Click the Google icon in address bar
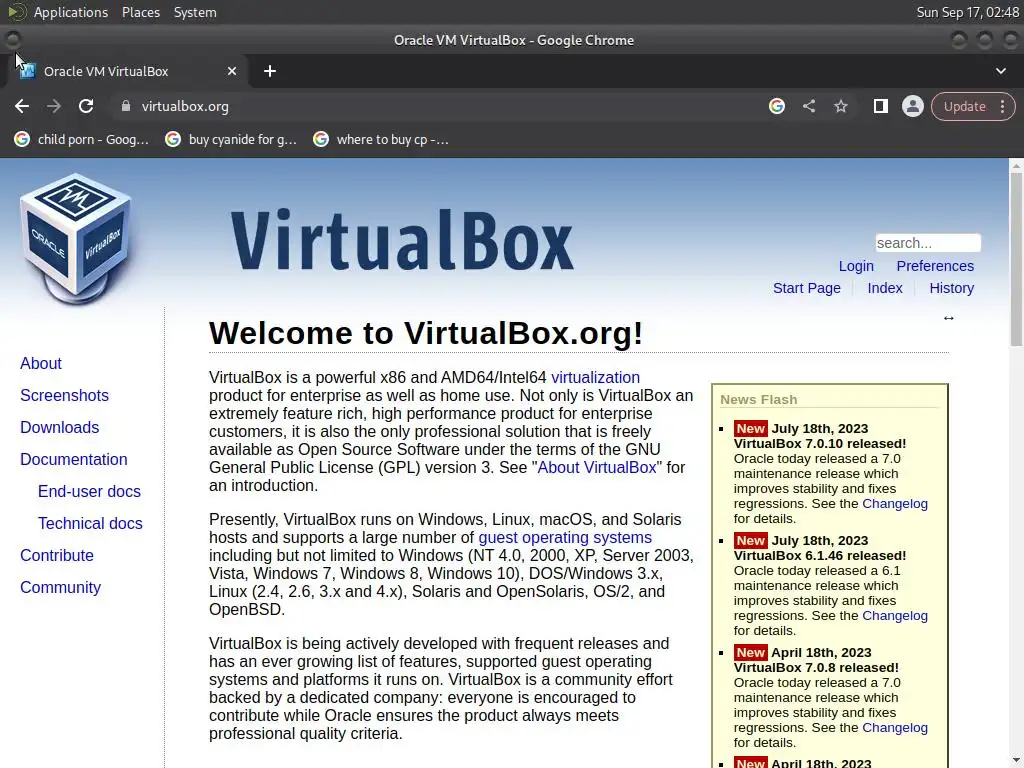Image resolution: width=1024 pixels, height=768 pixels. pos(776,106)
